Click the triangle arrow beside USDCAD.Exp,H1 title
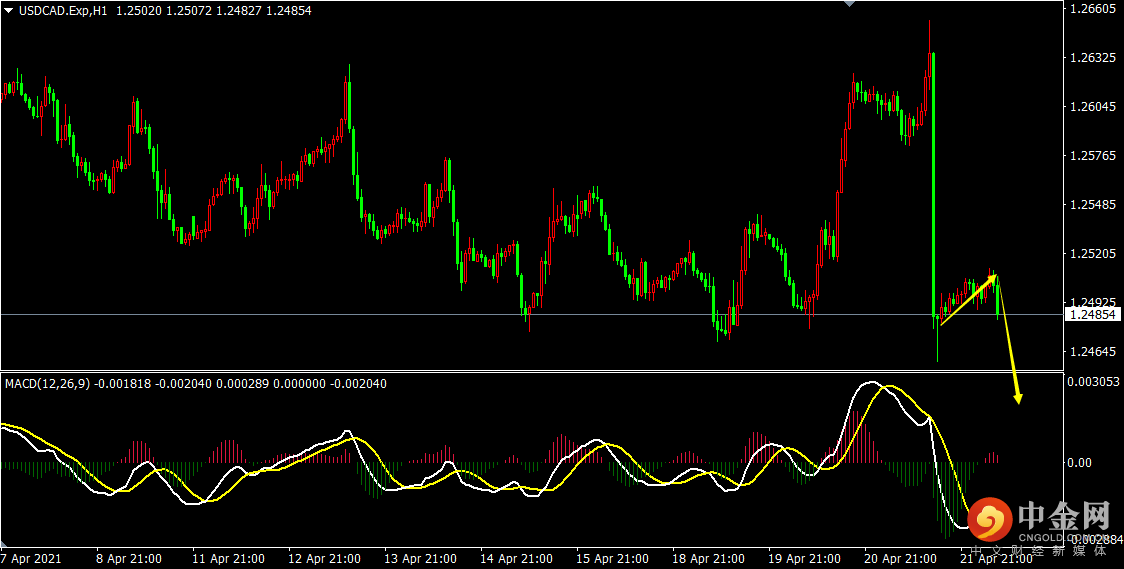This screenshot has height=569, width=1124. click(8, 11)
